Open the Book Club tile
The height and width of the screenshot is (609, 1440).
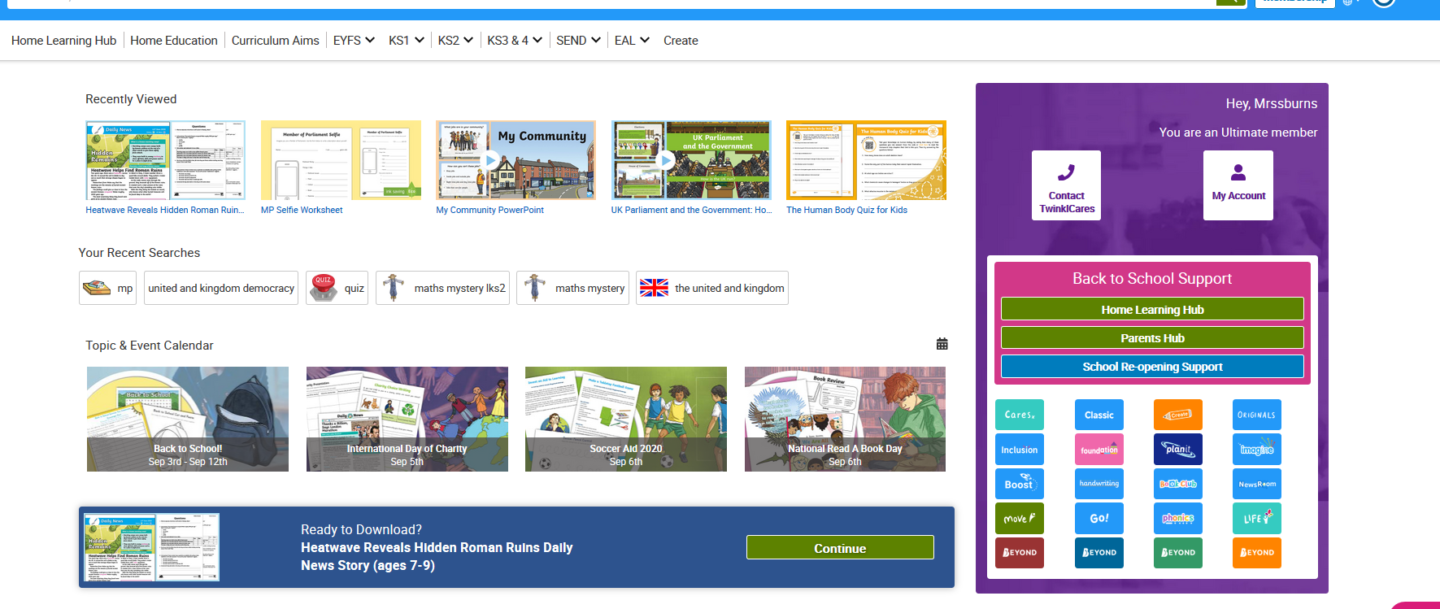tap(1178, 484)
